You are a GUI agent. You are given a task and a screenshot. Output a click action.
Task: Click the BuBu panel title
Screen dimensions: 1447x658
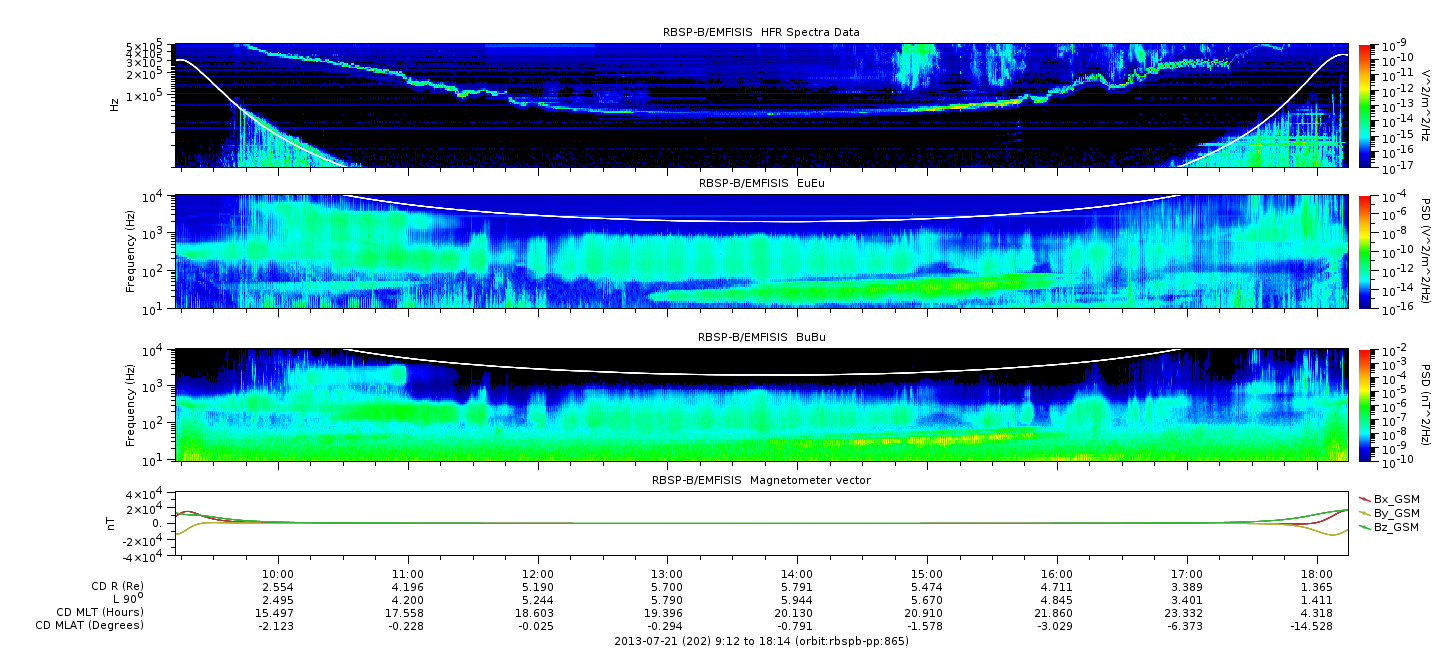coord(761,339)
